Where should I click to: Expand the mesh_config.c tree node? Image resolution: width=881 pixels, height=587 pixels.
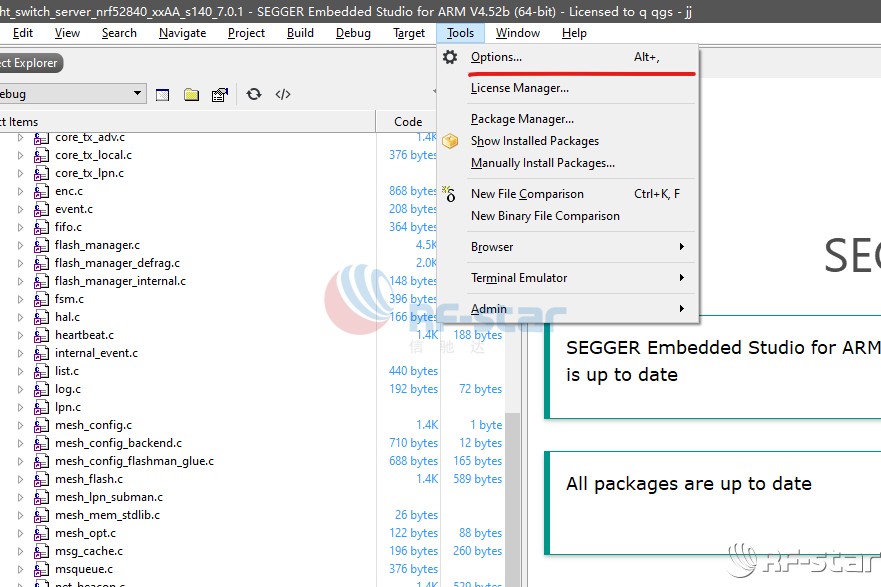20,425
